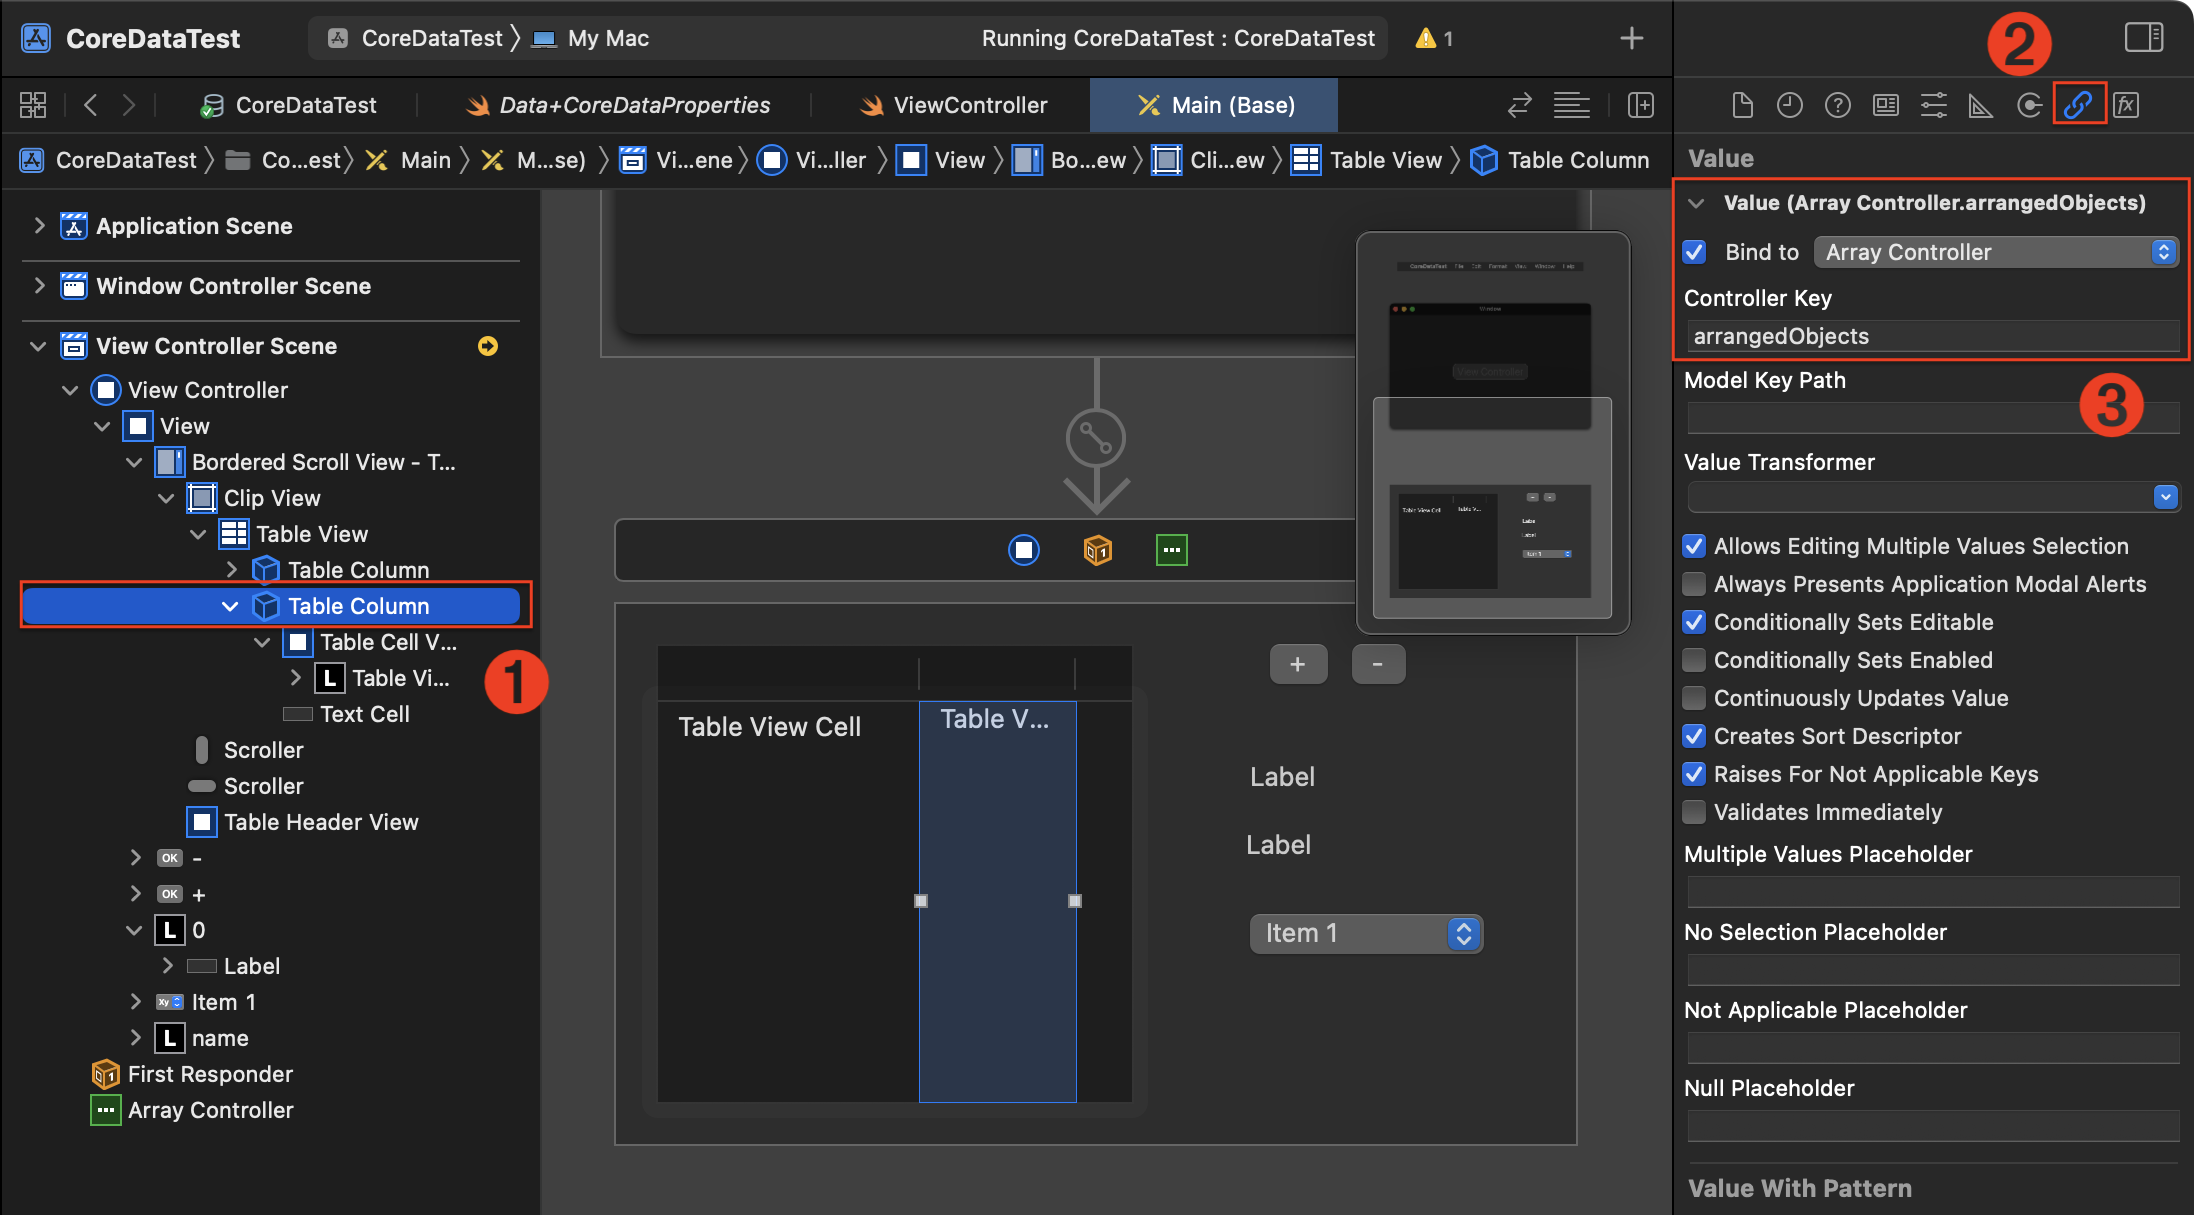Click the plus button on canvas
This screenshot has height=1215, width=2194.
click(x=1298, y=664)
